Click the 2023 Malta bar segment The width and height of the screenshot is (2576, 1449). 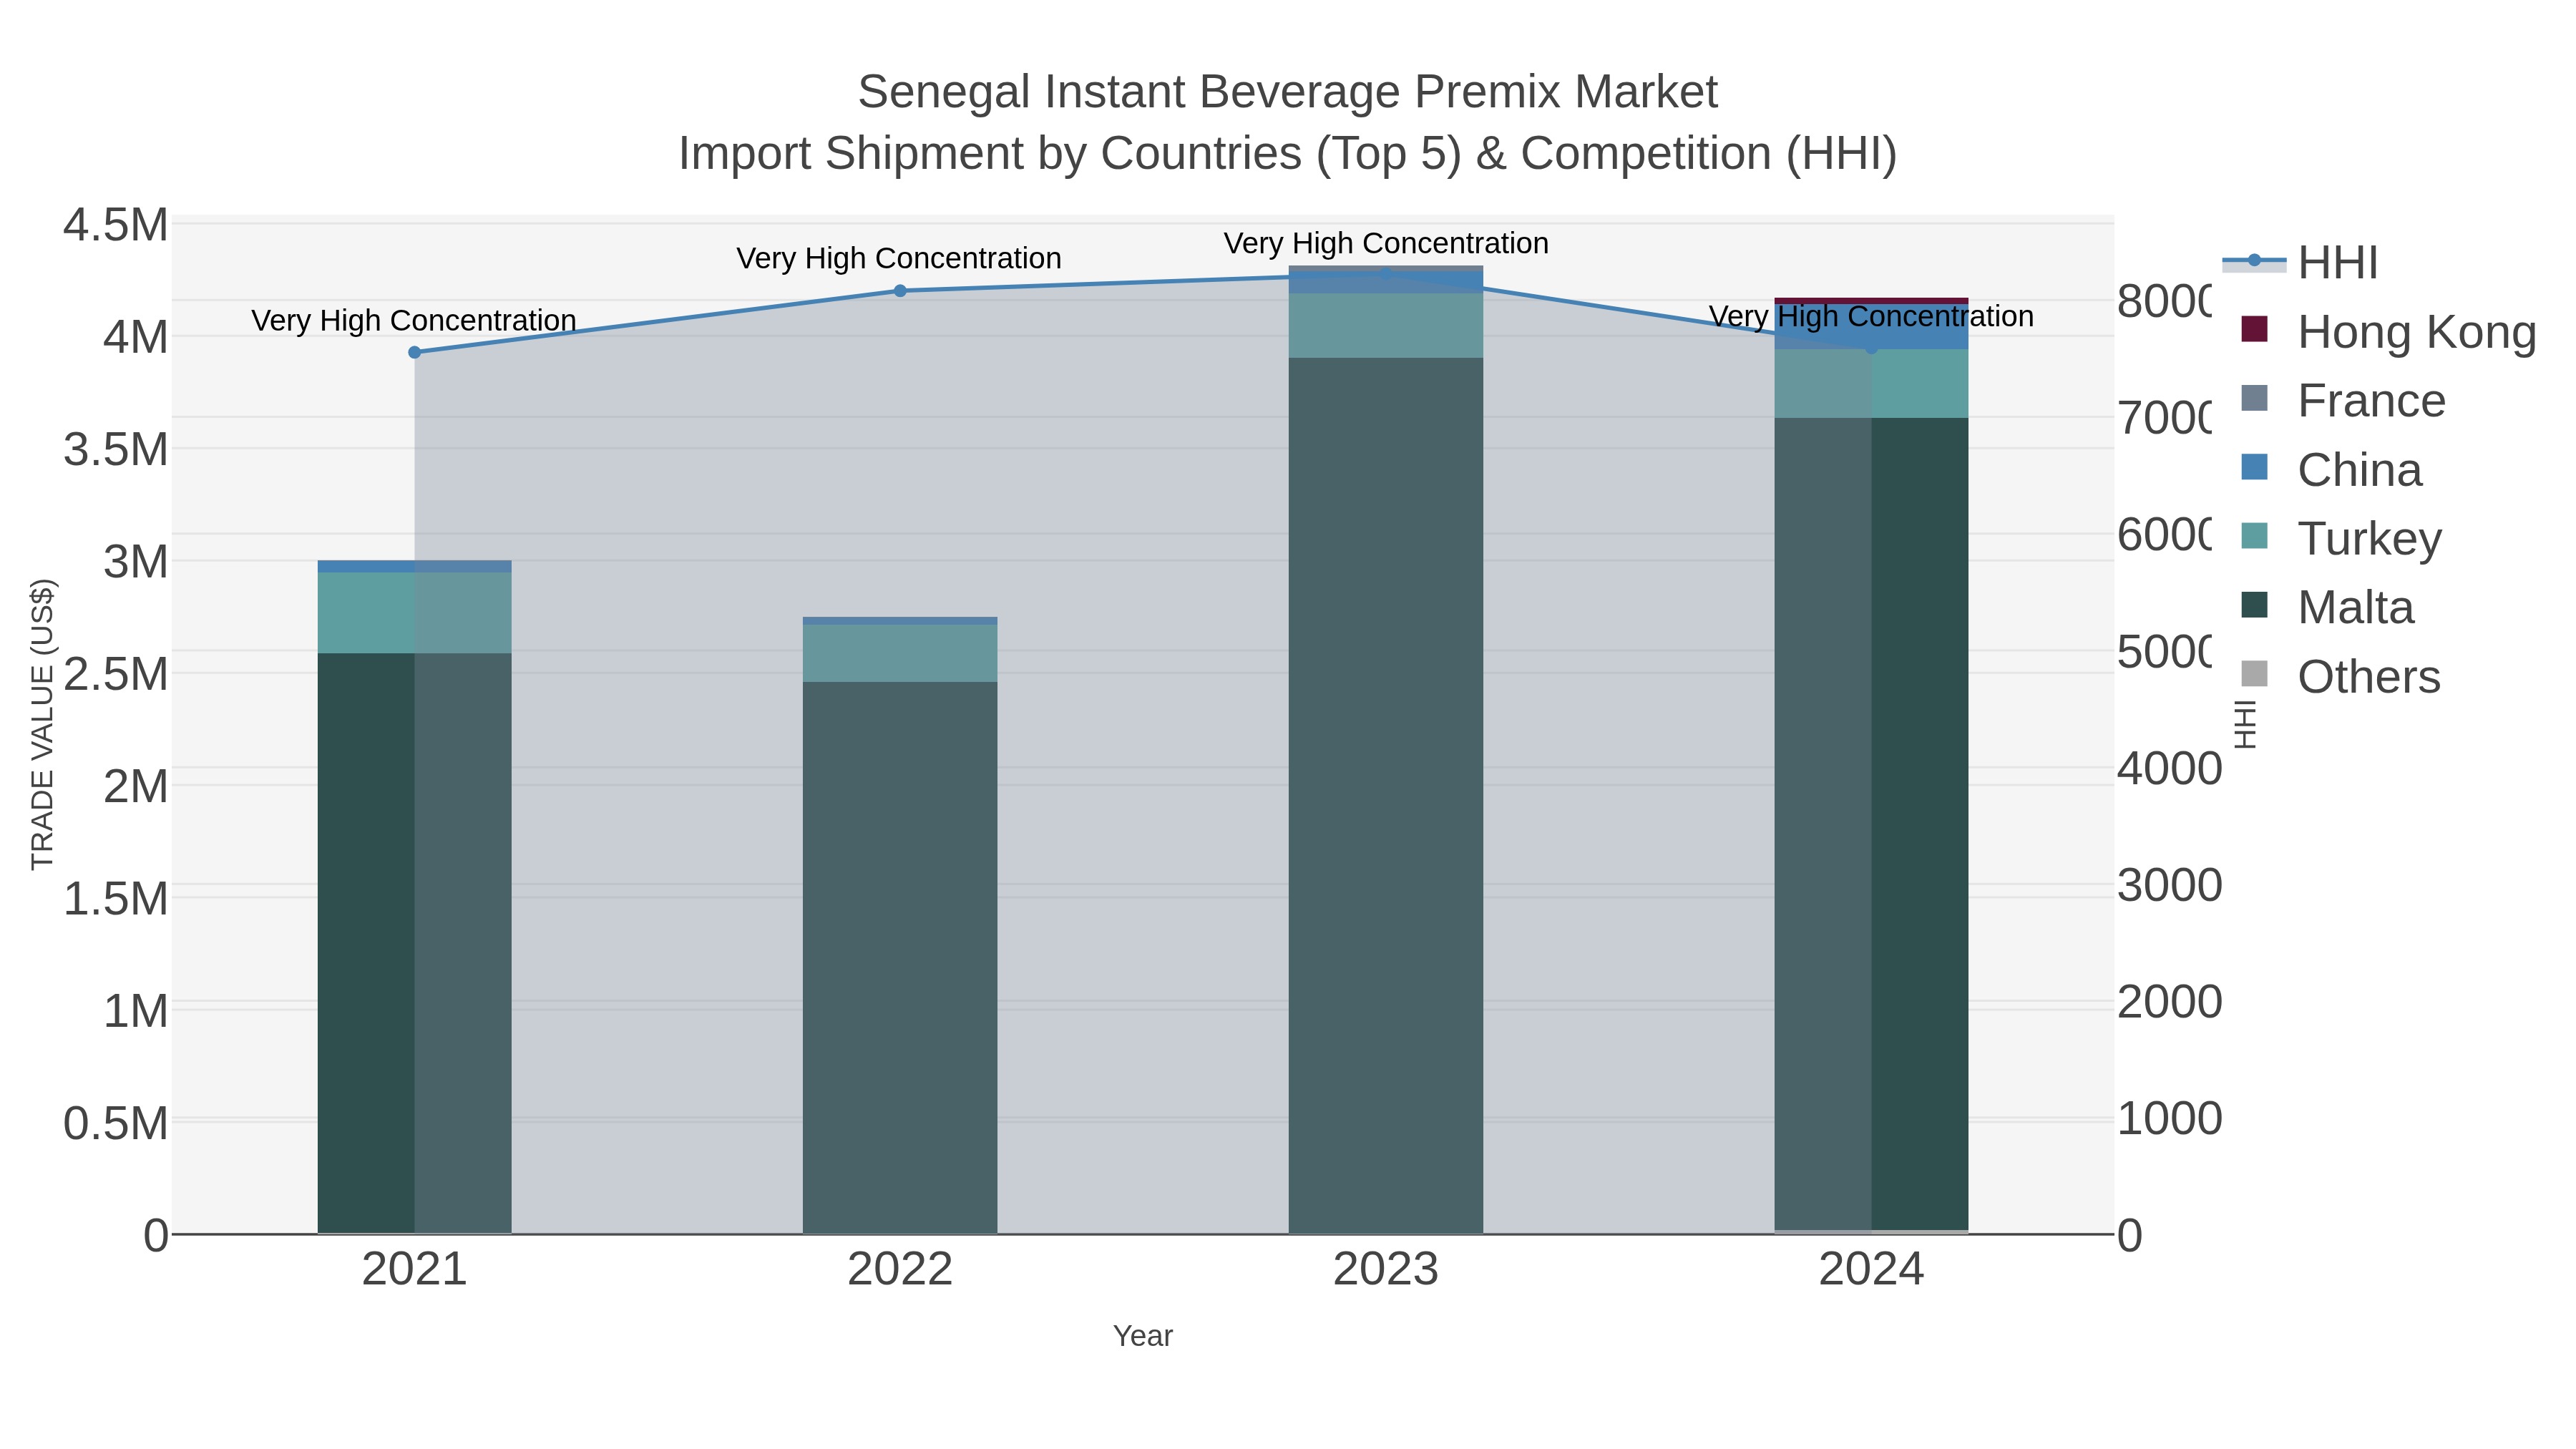pos(1386,796)
